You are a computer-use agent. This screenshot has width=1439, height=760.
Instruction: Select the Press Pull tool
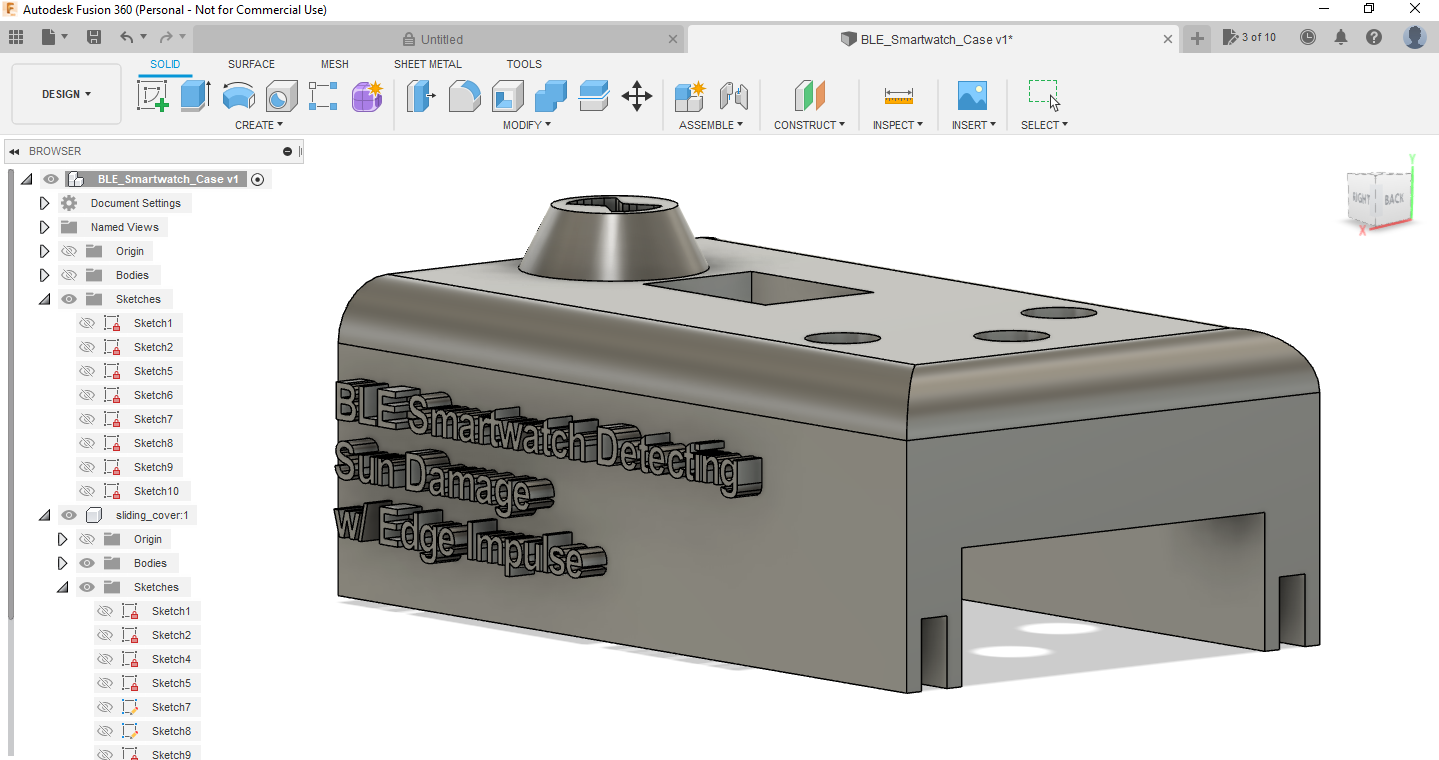421,96
